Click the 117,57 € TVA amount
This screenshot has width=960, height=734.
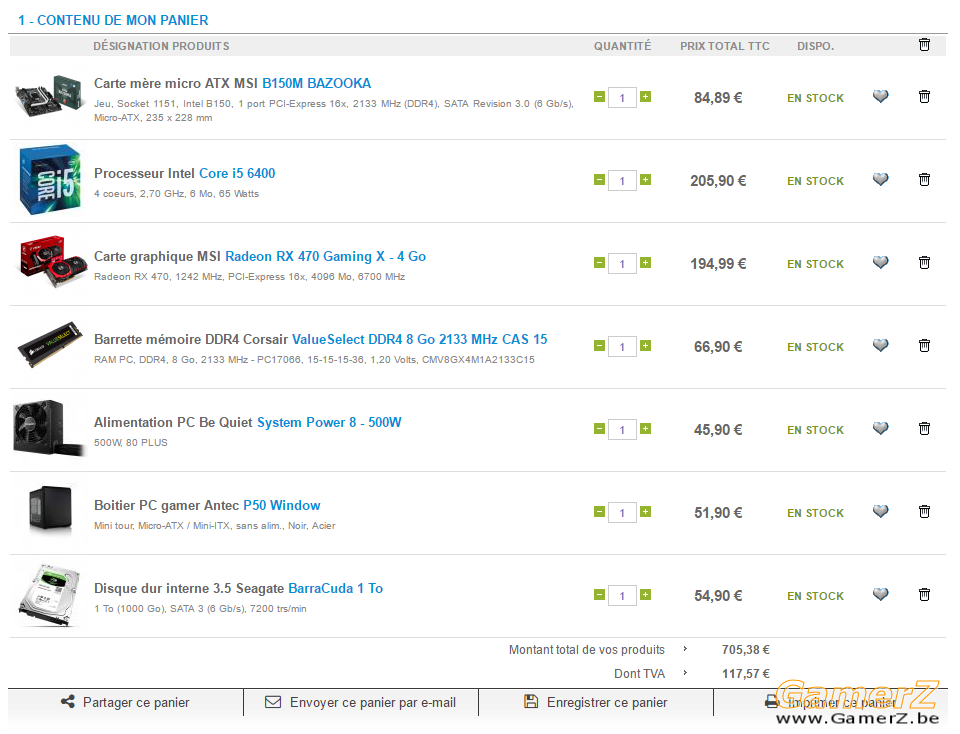(745, 673)
